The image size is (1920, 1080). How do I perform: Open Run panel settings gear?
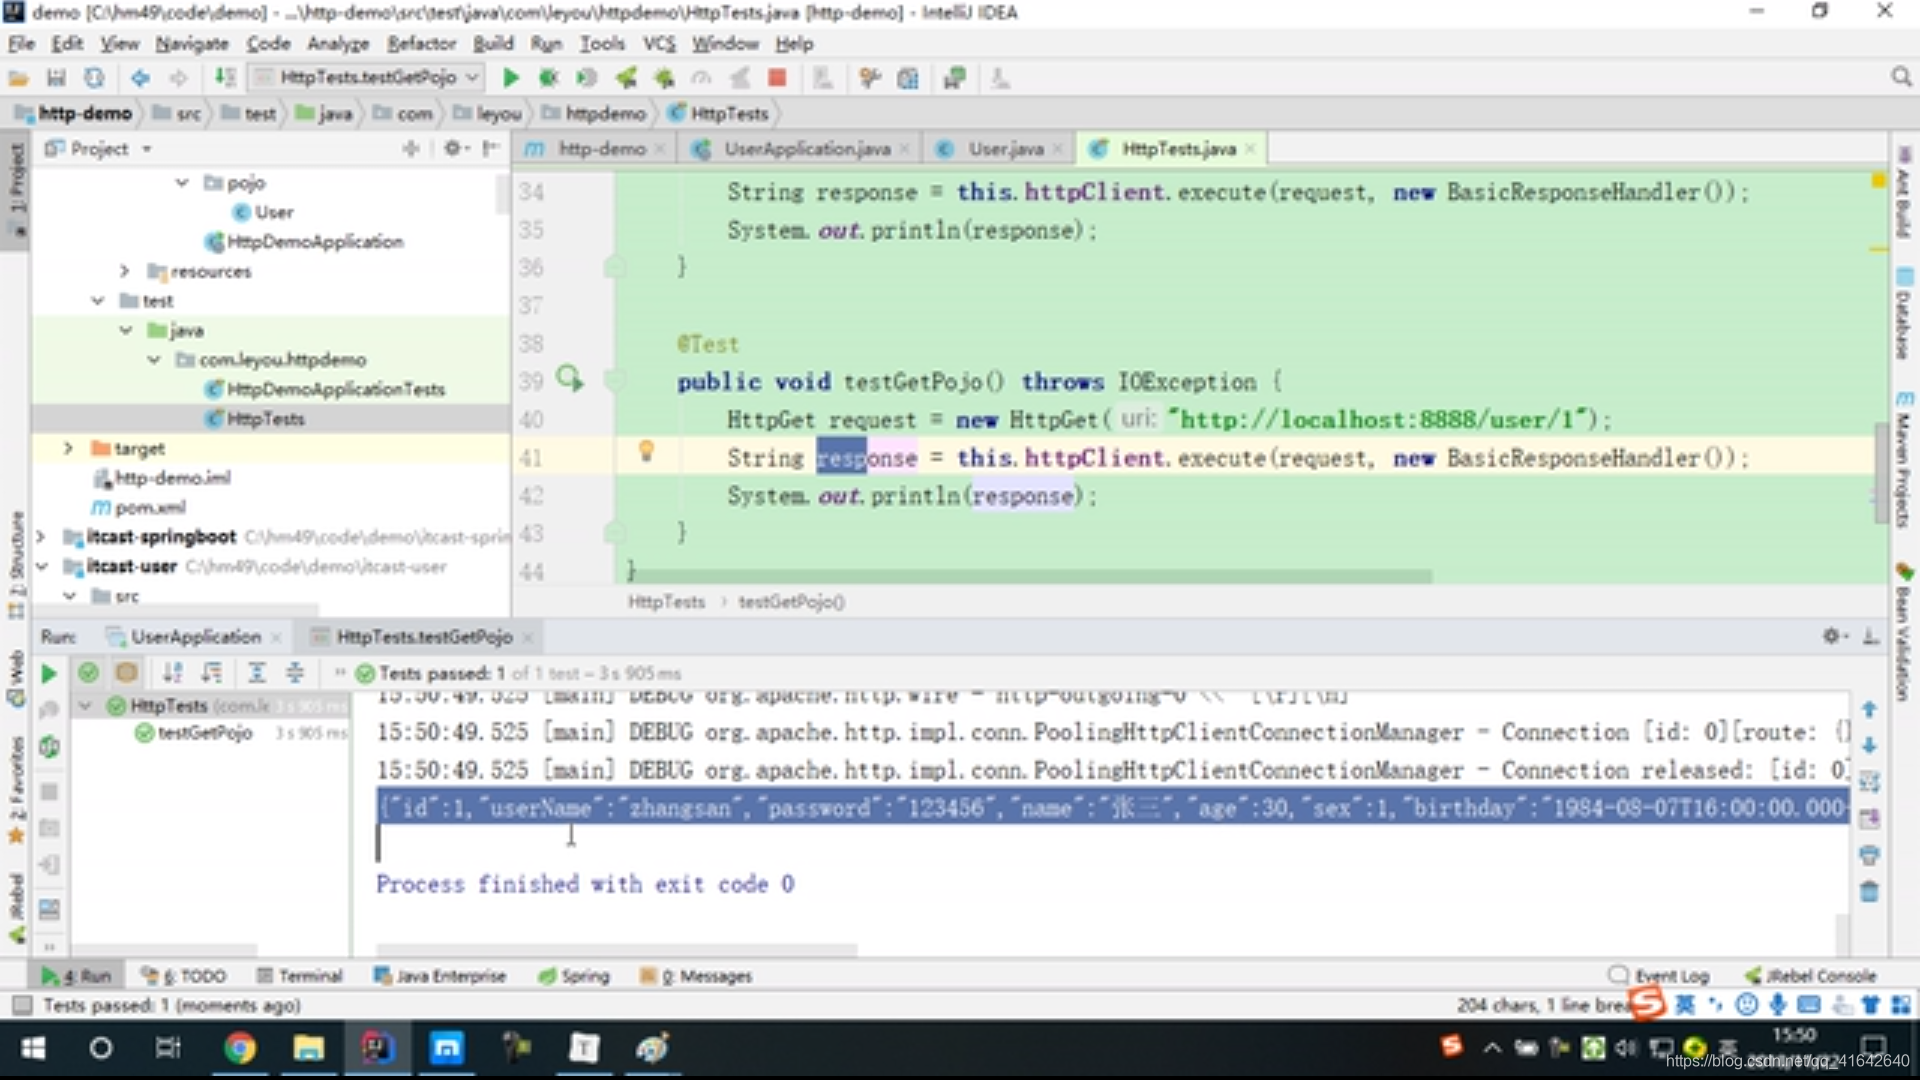1832,636
